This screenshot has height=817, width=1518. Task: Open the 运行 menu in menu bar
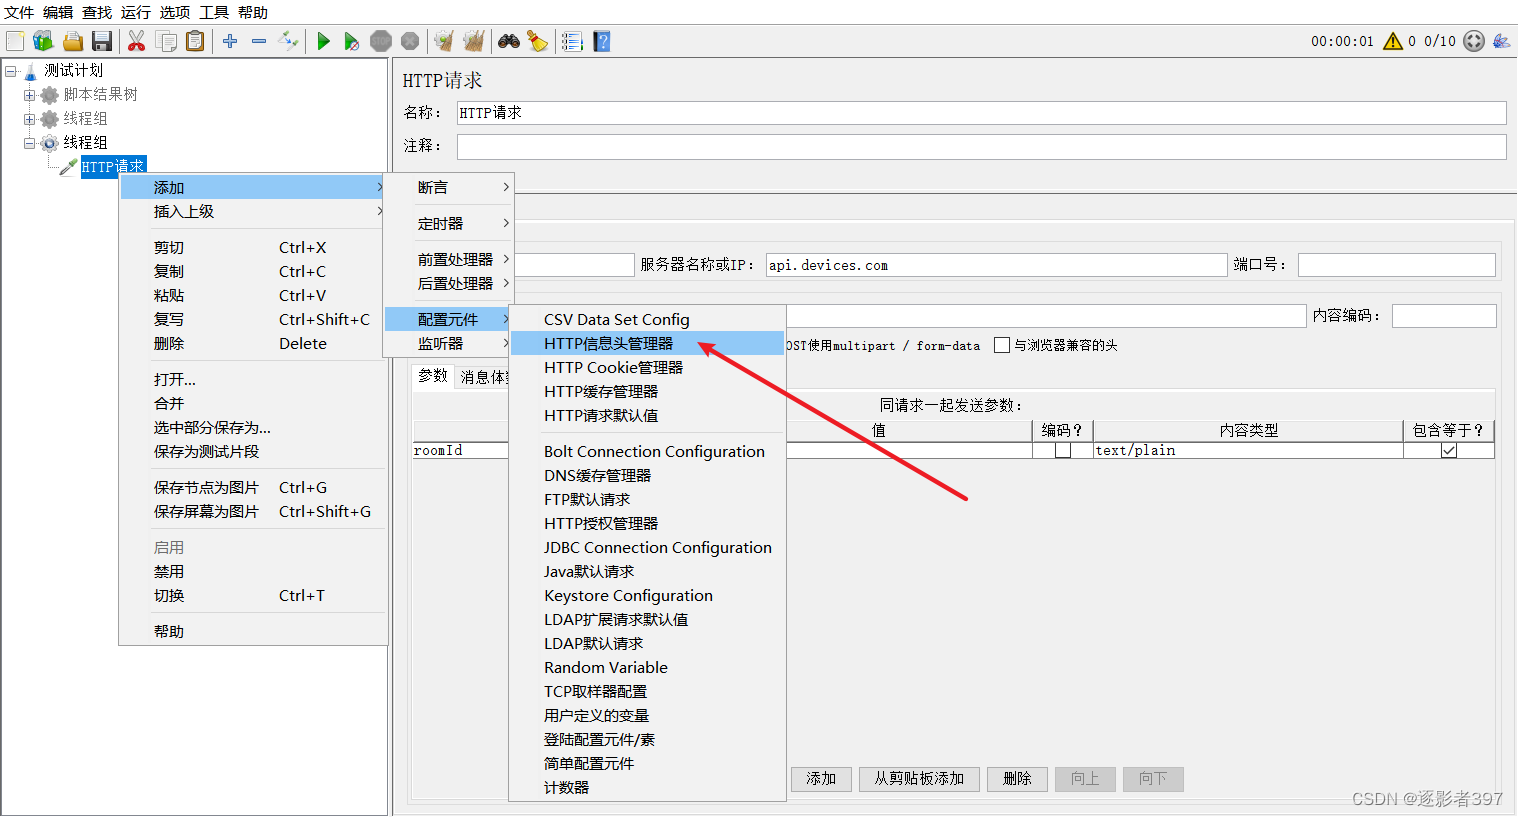135,12
